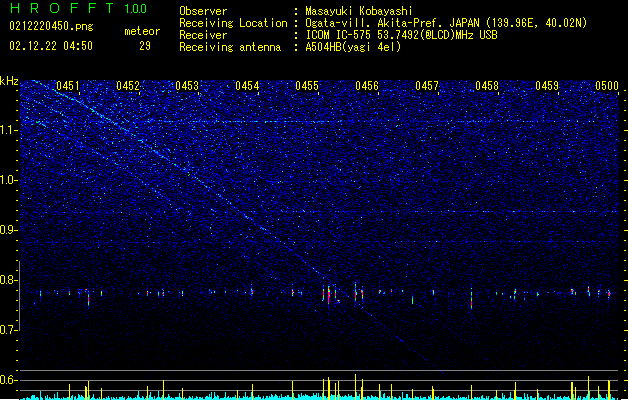Click the 0455 time marker

point(307,86)
